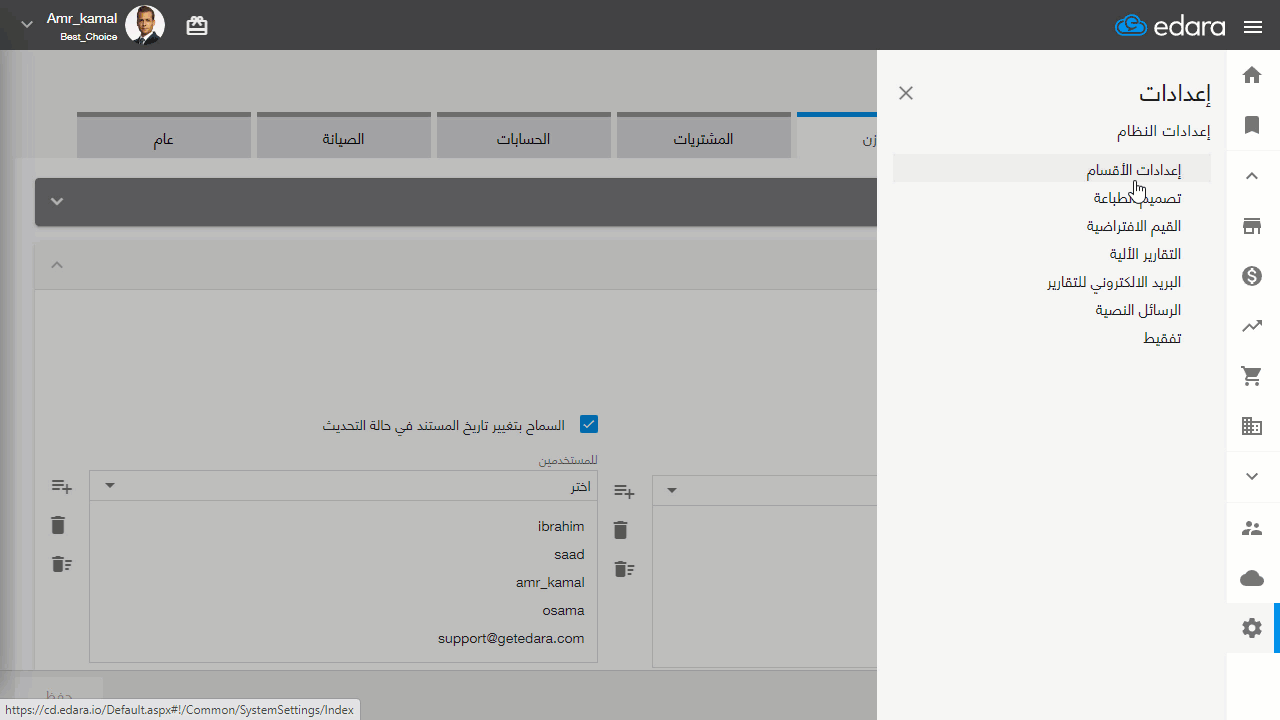Click the Amr_kamal profile avatar

click(x=145, y=25)
